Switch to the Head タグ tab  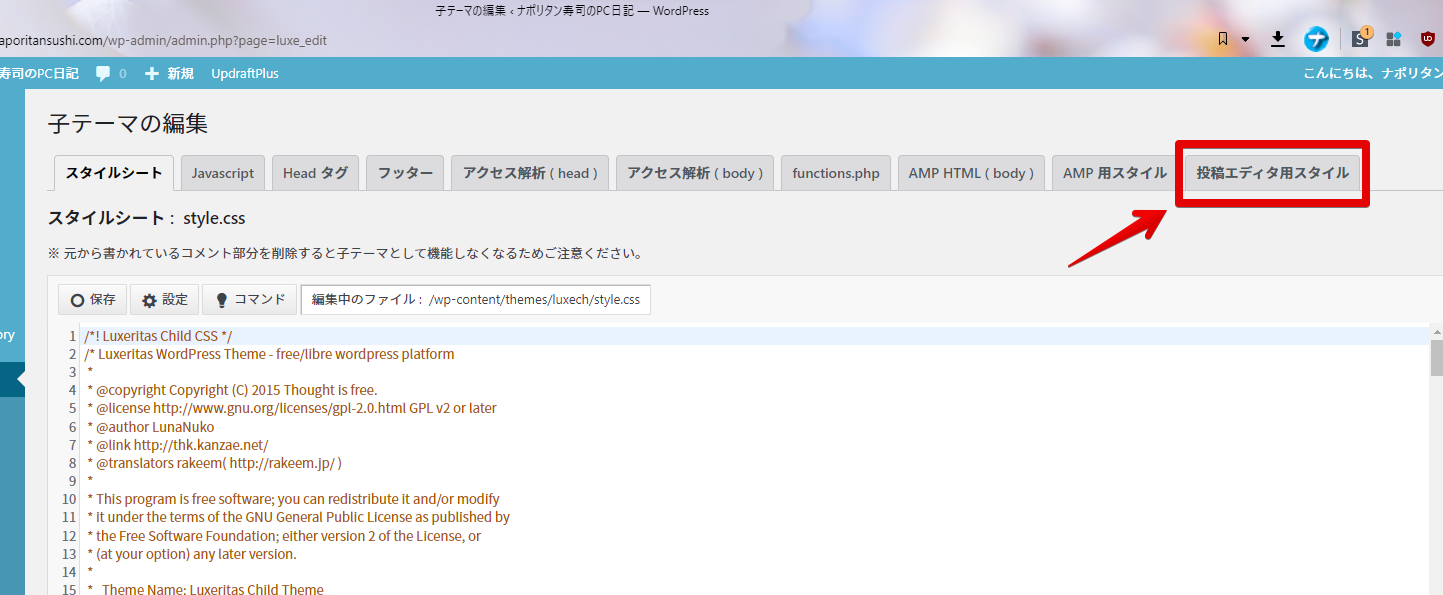coord(315,173)
